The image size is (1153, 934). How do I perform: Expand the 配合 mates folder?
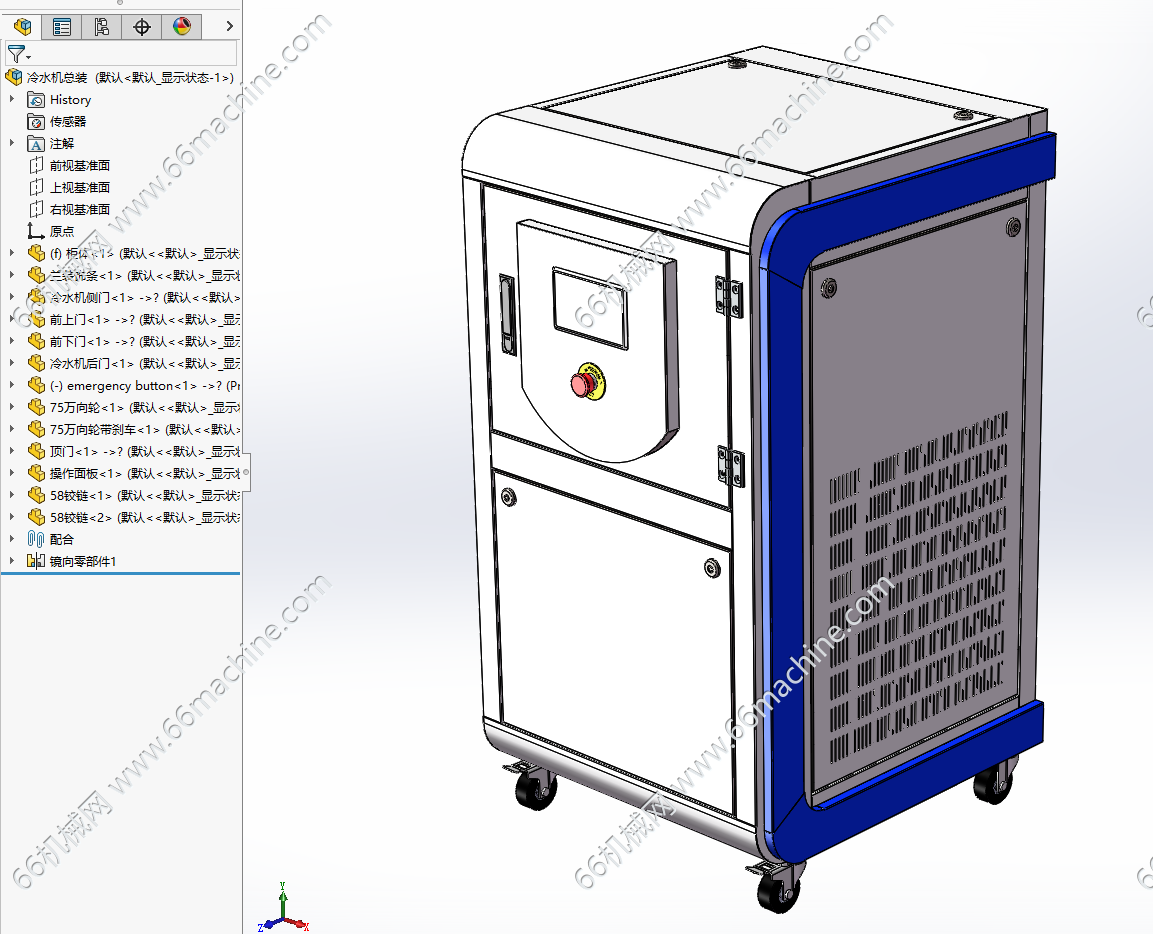12,538
